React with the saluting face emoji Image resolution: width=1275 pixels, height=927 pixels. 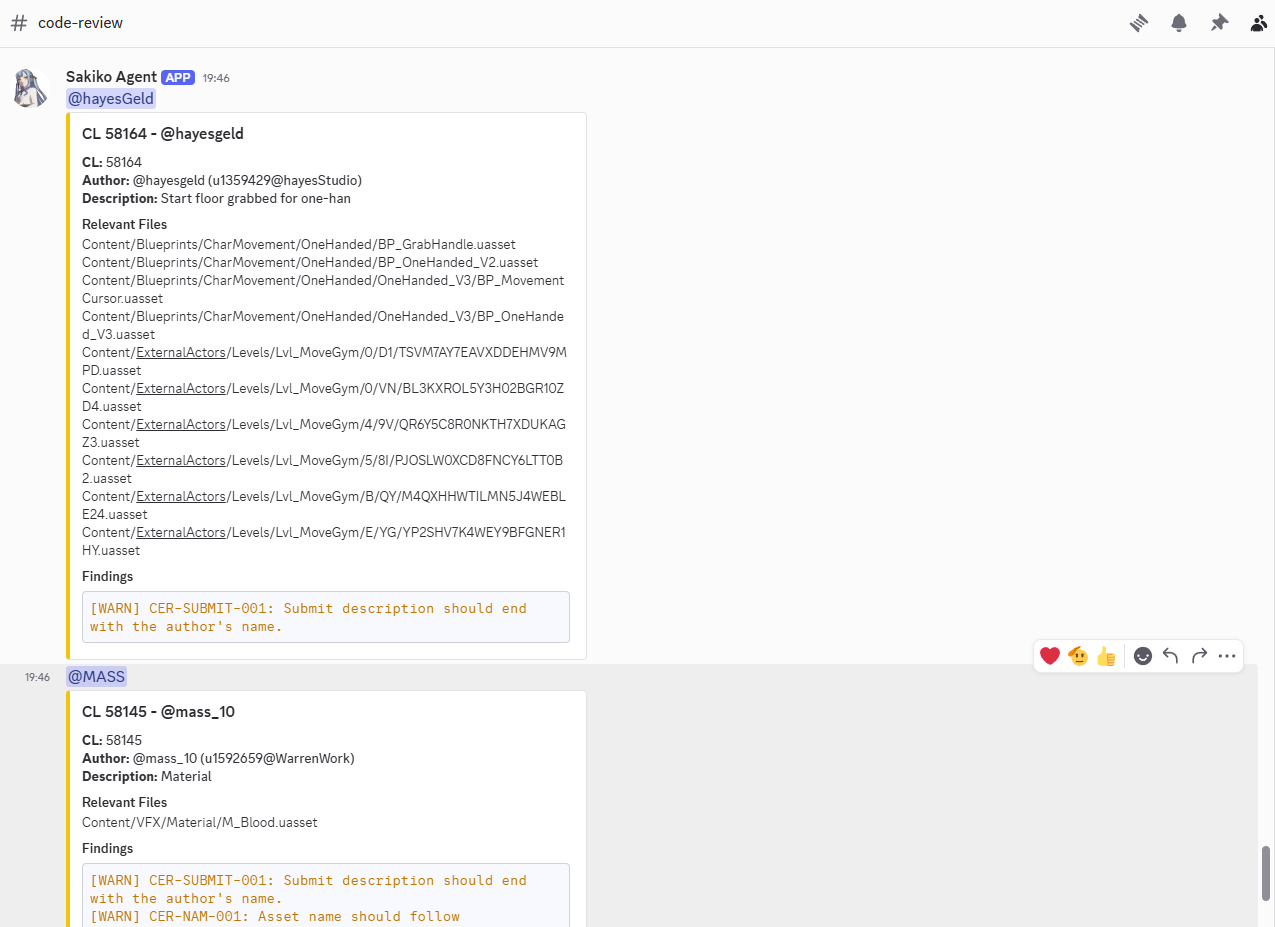click(1078, 656)
